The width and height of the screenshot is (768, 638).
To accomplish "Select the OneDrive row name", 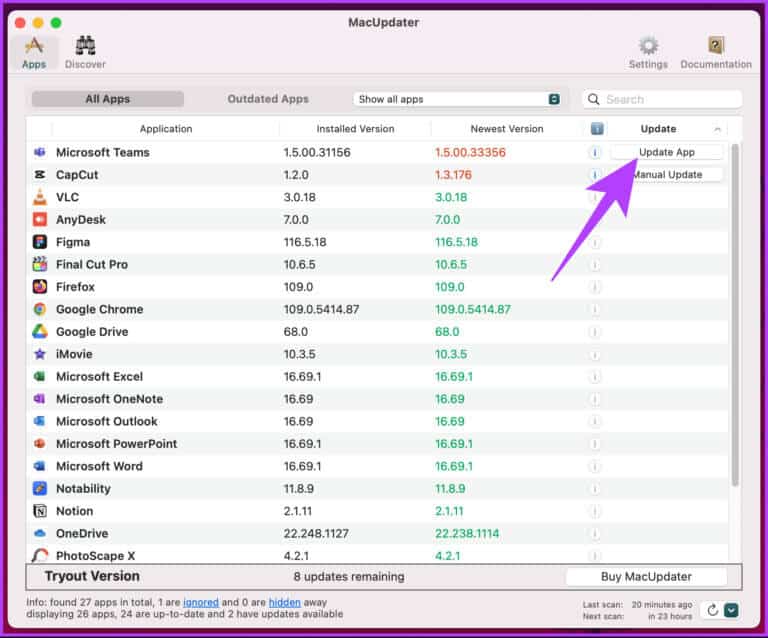I will coord(82,533).
